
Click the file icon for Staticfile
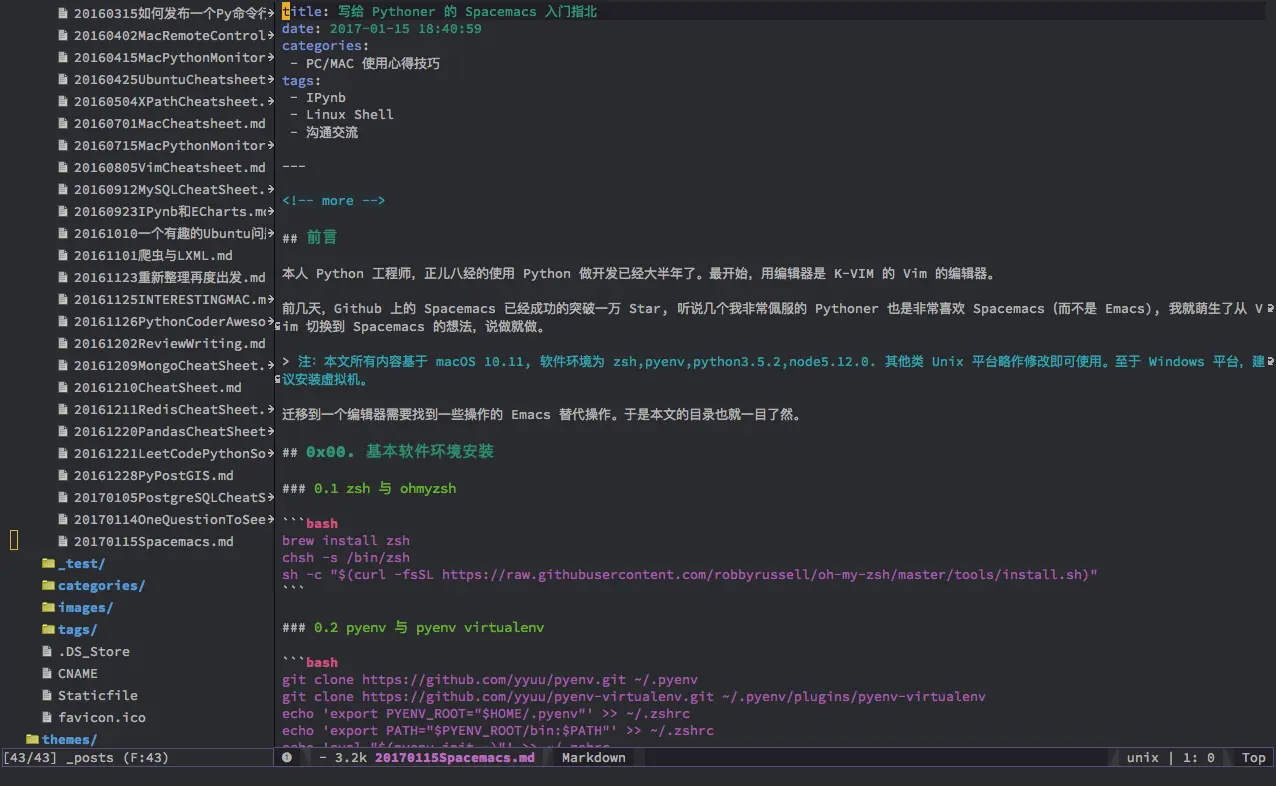point(48,696)
